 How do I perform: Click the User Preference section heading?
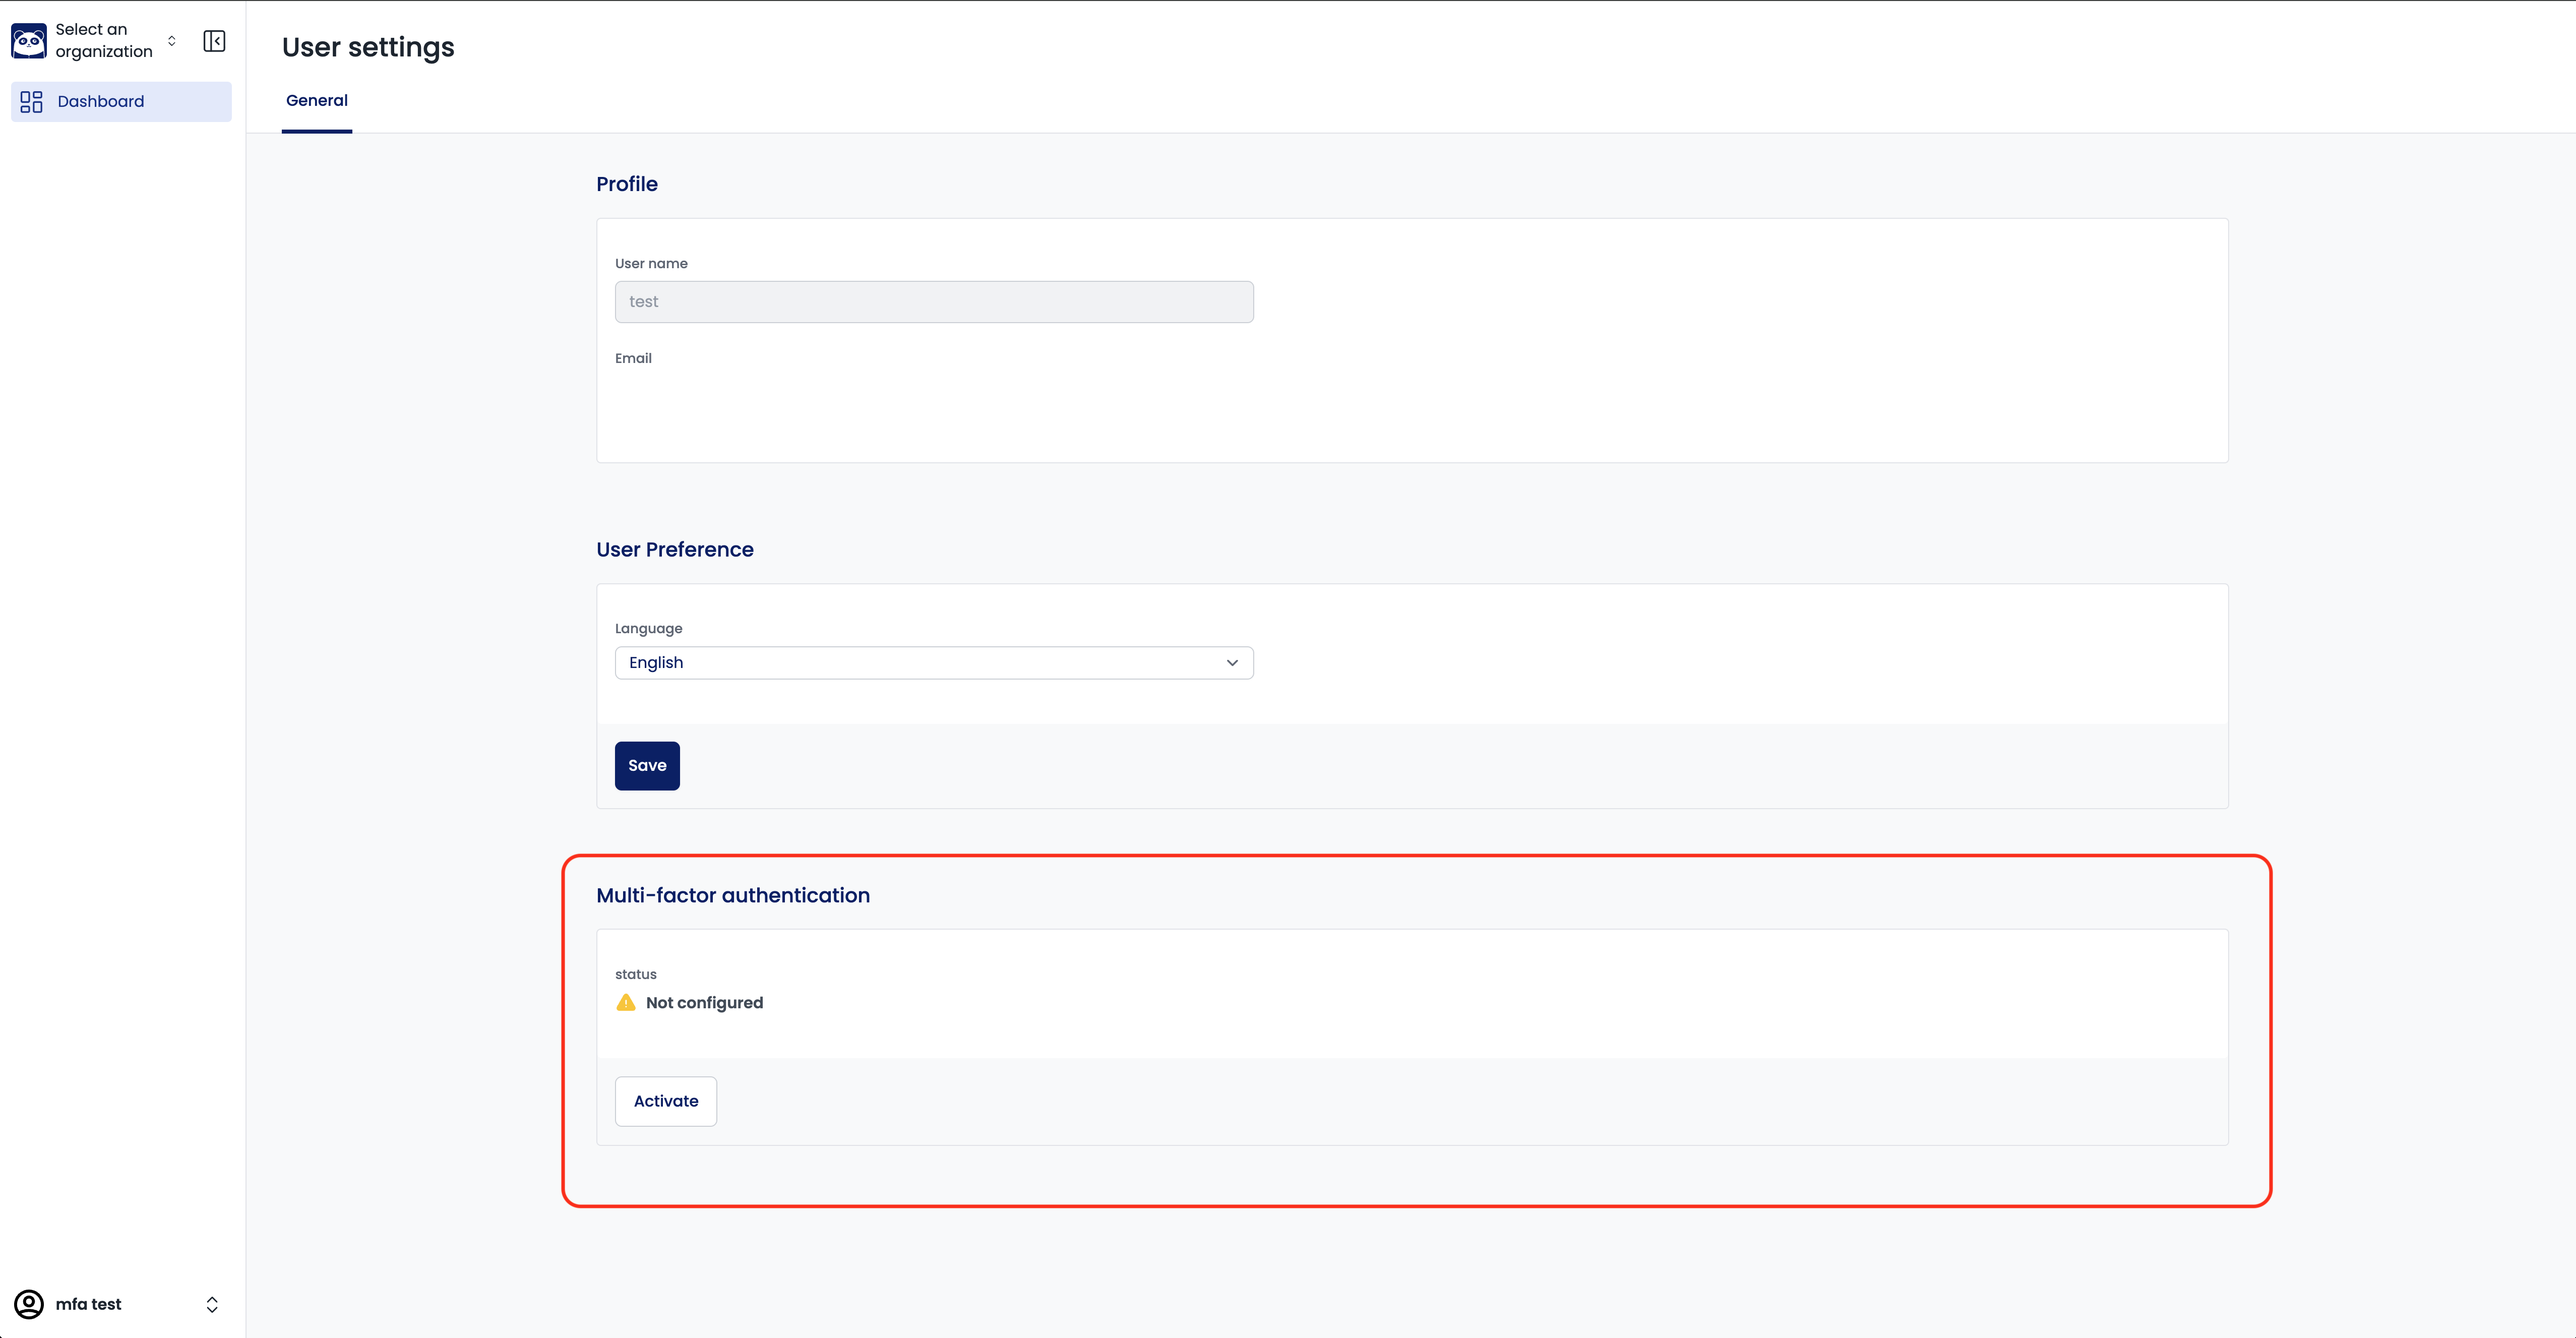tap(675, 549)
